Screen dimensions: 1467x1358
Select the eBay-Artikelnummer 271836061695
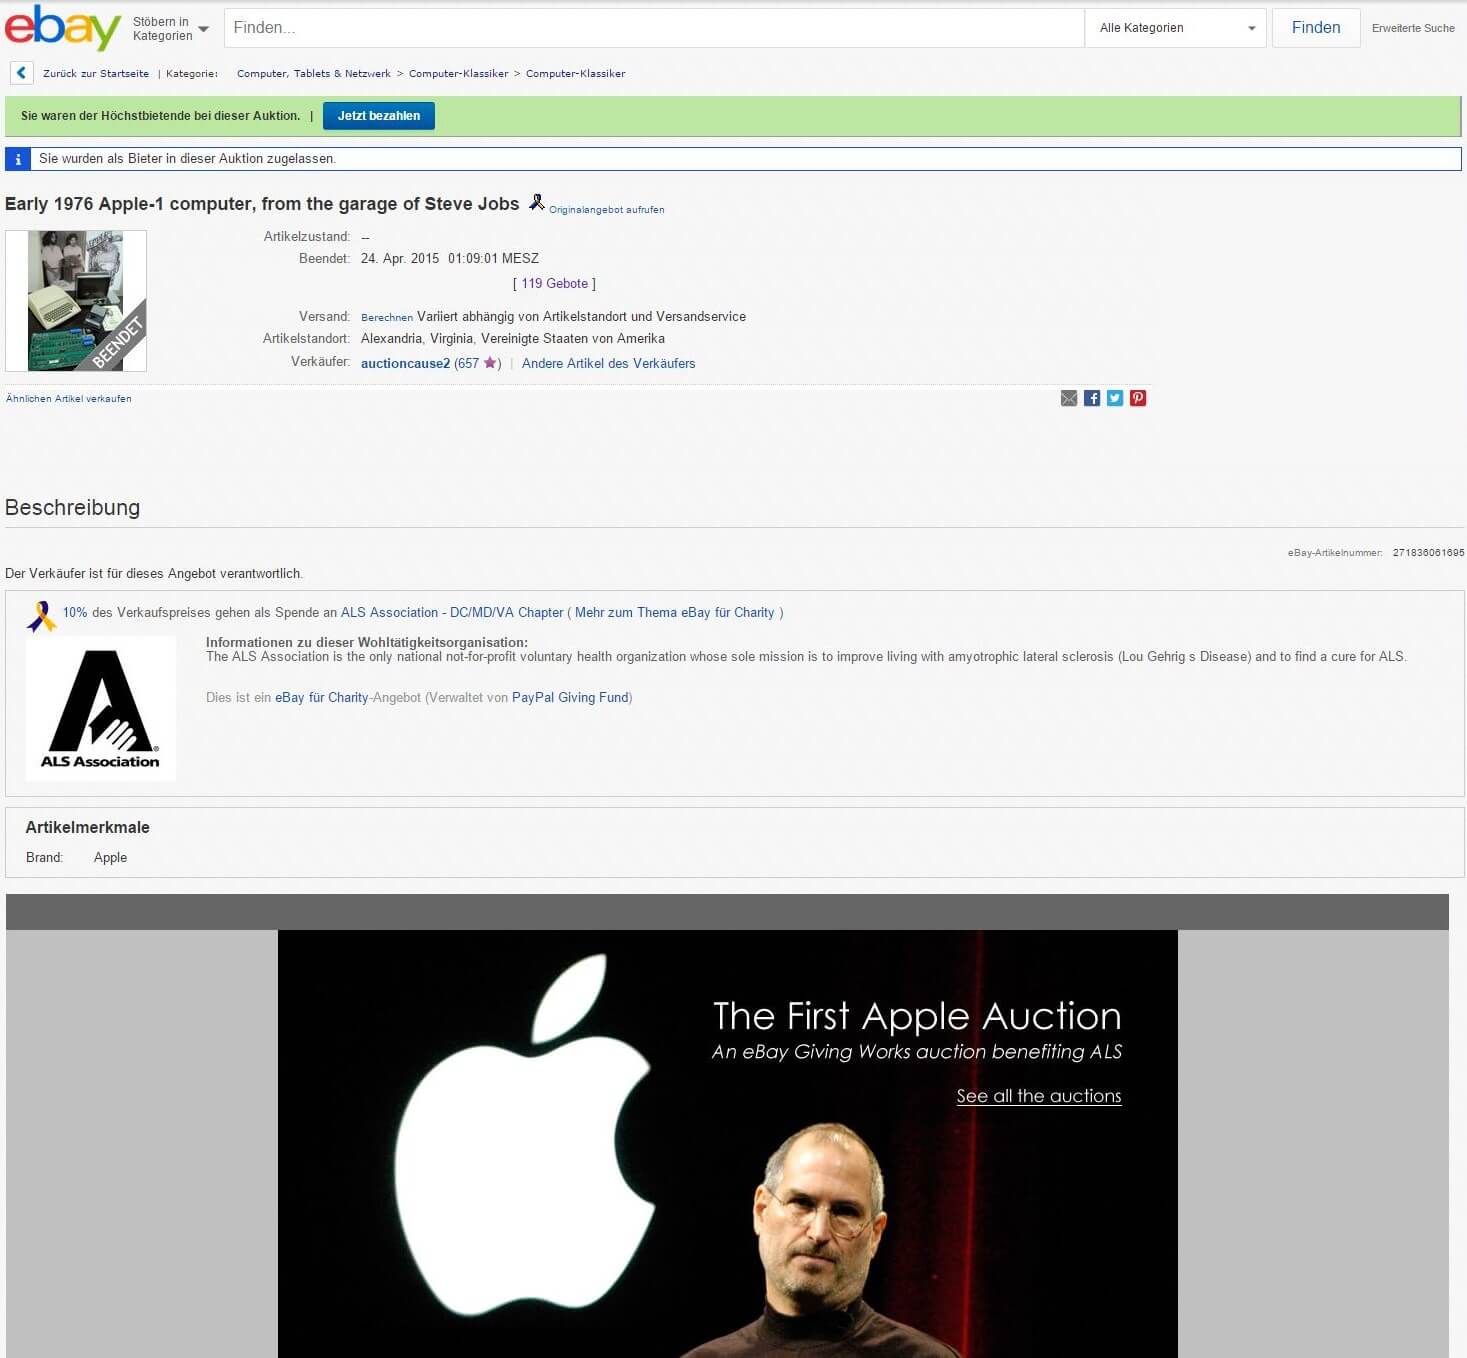(1428, 553)
